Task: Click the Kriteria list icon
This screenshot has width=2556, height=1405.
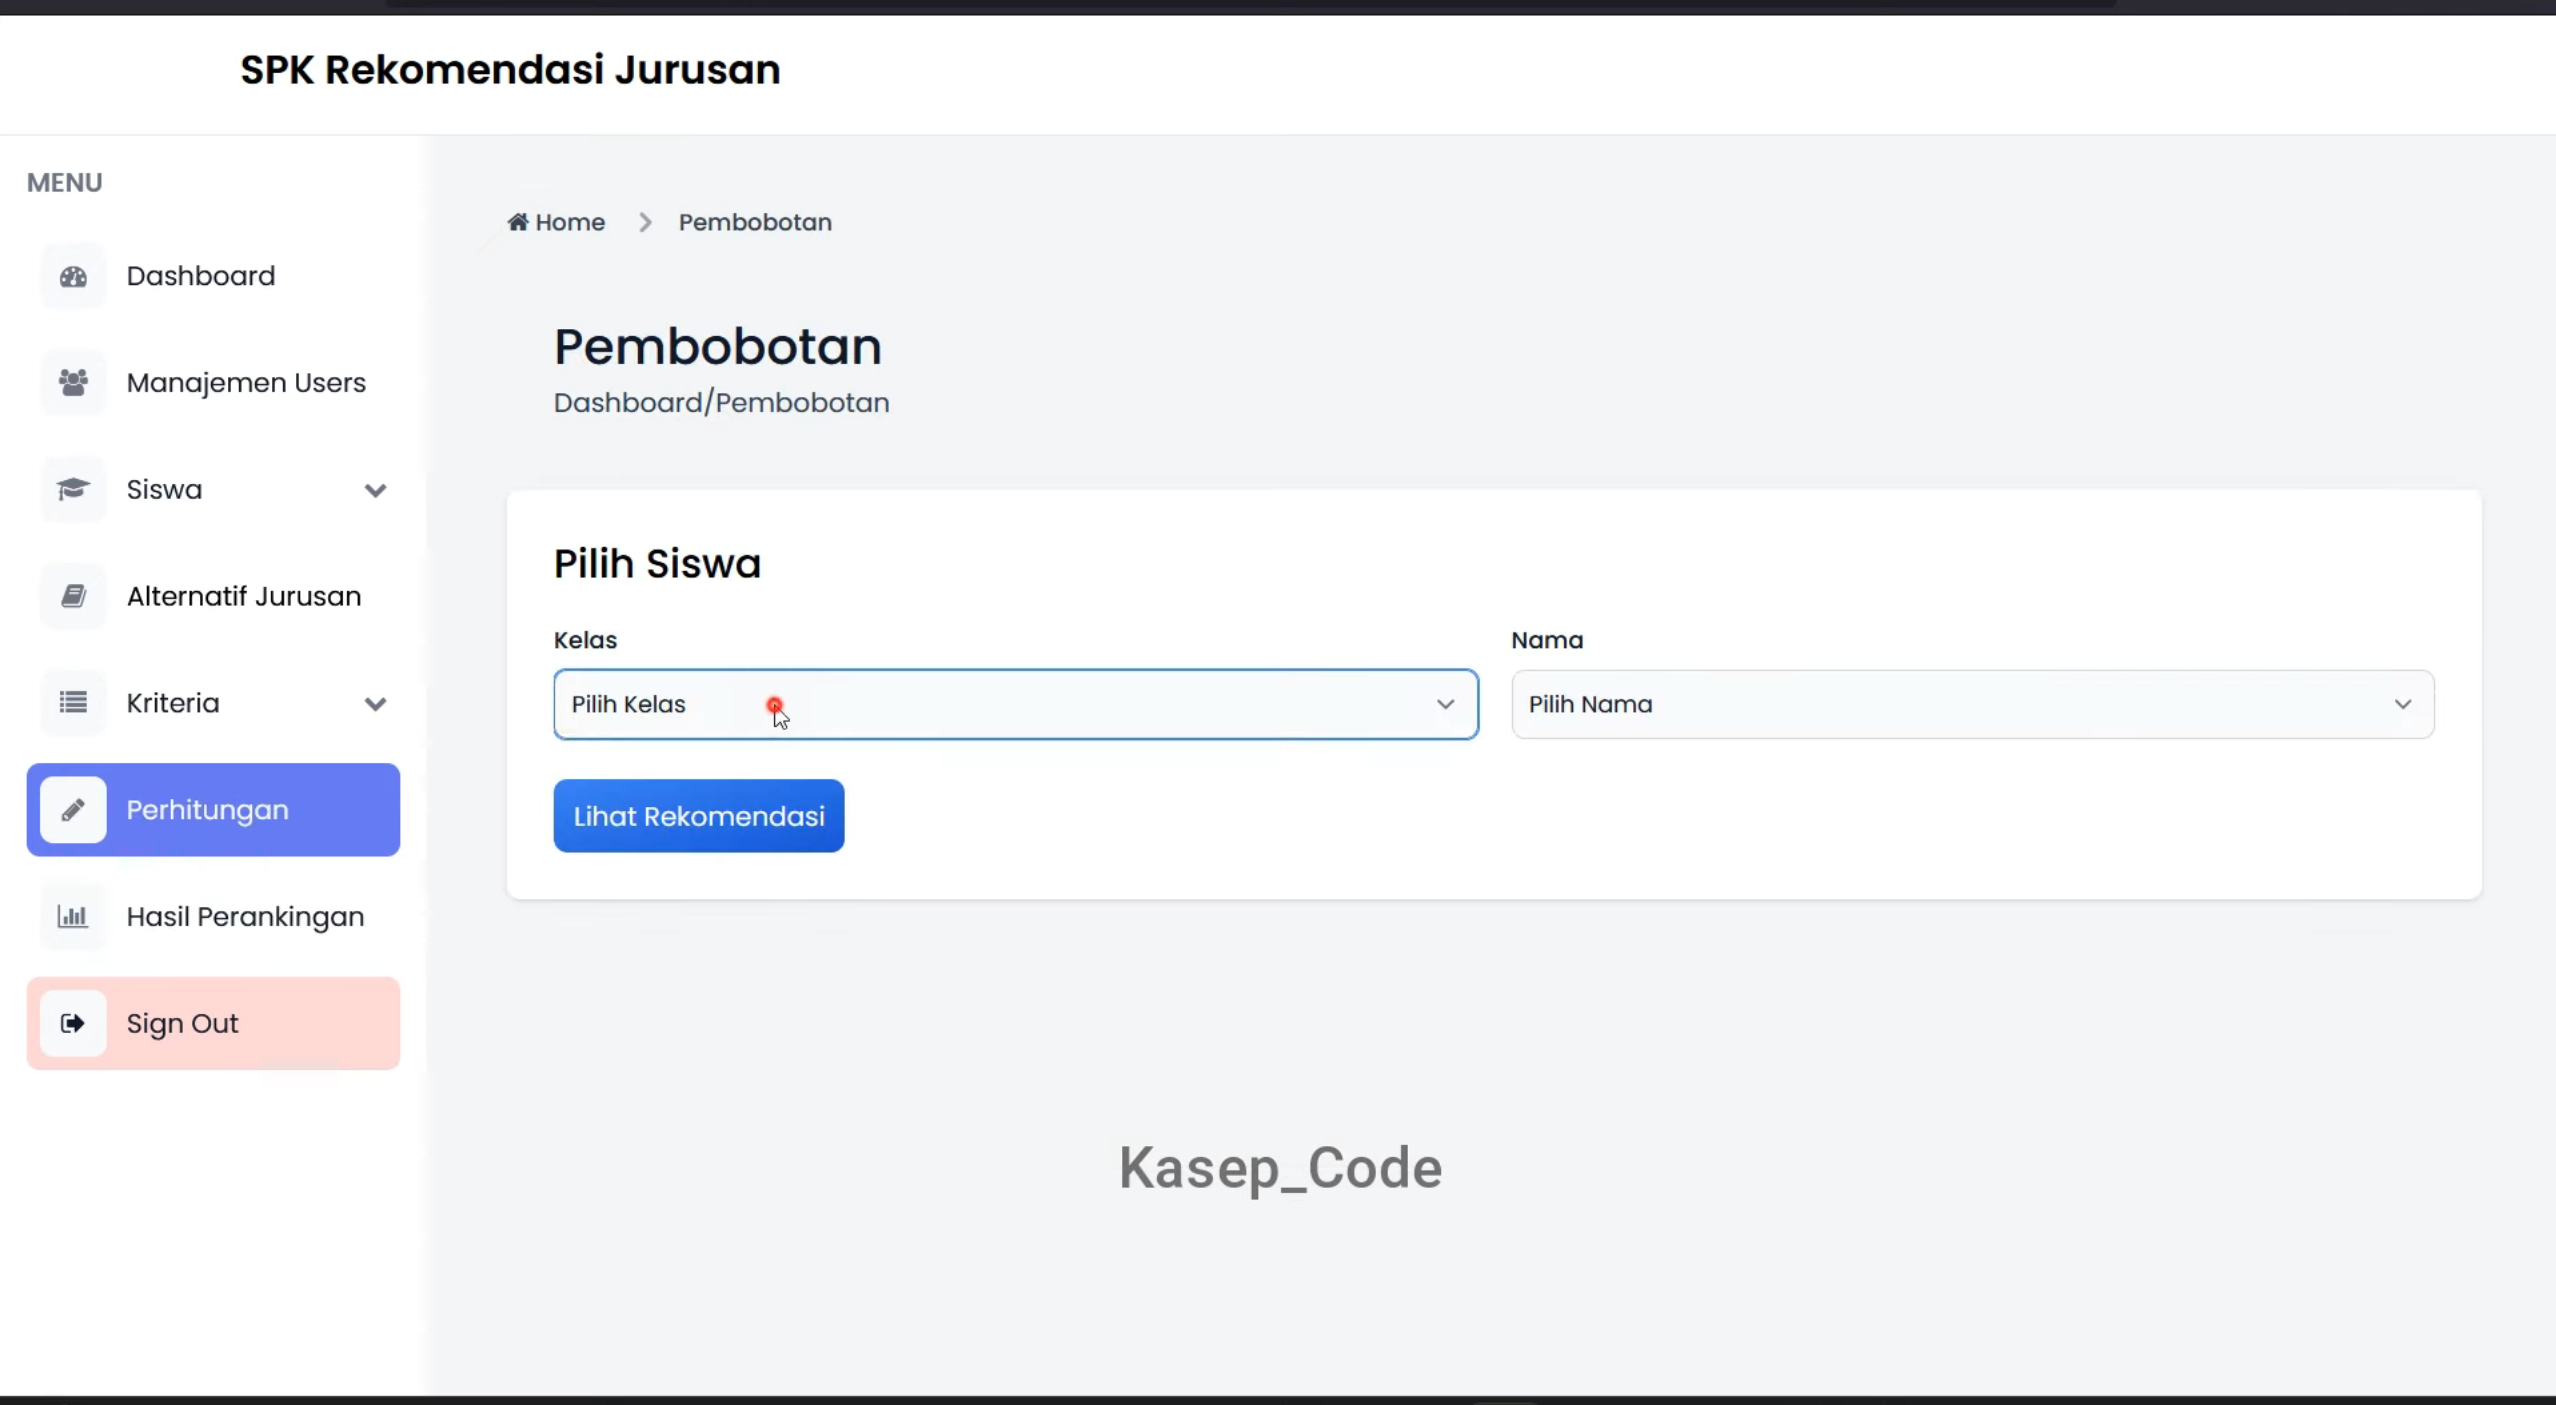Action: tap(73, 703)
